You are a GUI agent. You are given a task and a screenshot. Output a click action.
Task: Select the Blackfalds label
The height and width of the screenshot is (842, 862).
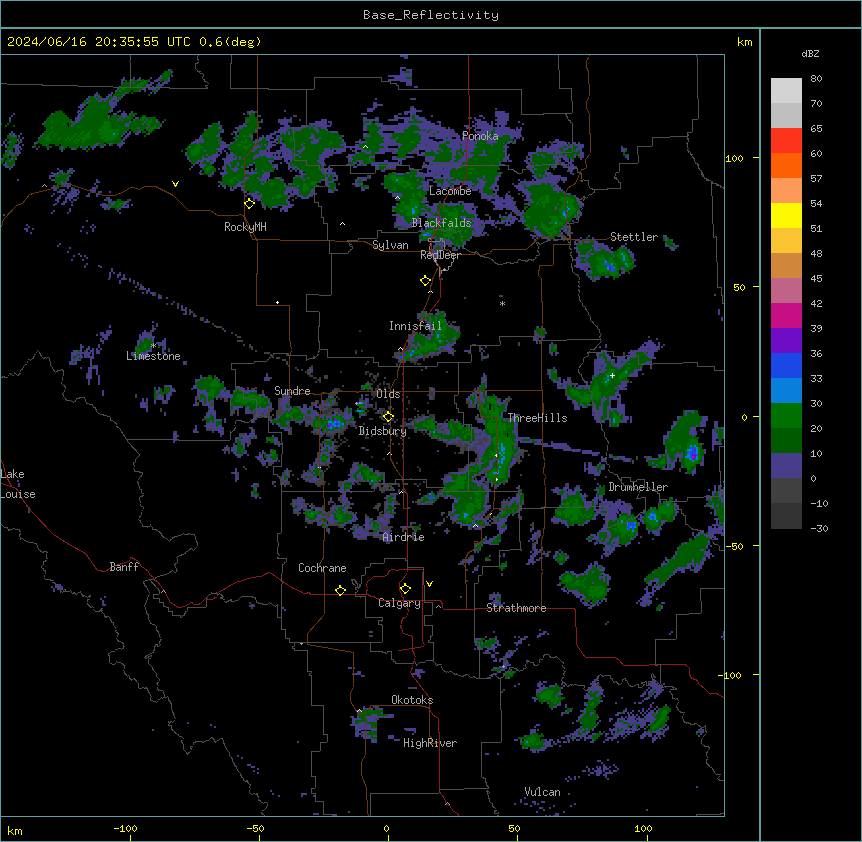coord(441,223)
